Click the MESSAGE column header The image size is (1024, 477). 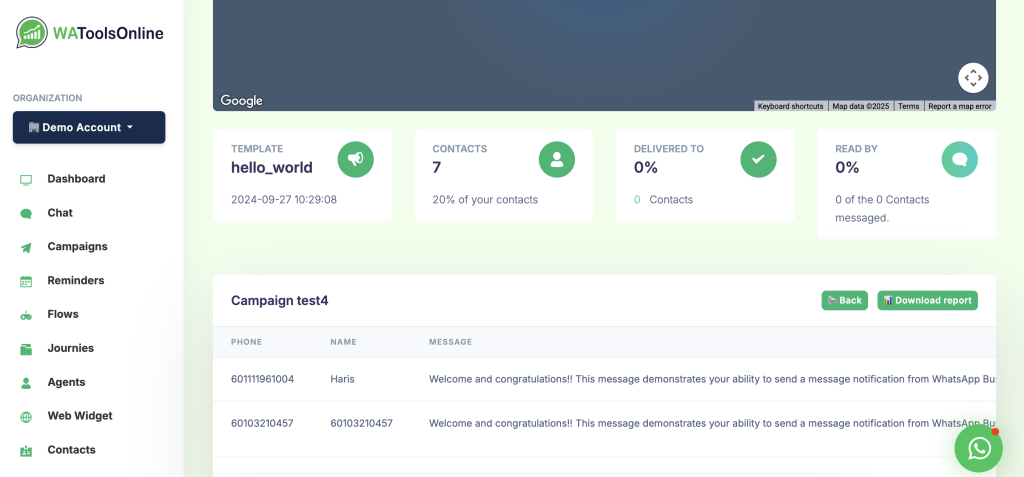click(451, 342)
